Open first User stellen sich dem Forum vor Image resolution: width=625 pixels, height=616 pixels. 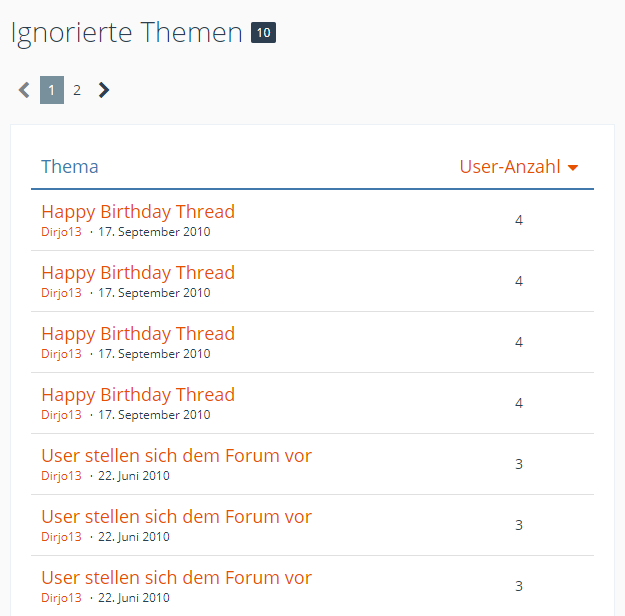tap(176, 456)
